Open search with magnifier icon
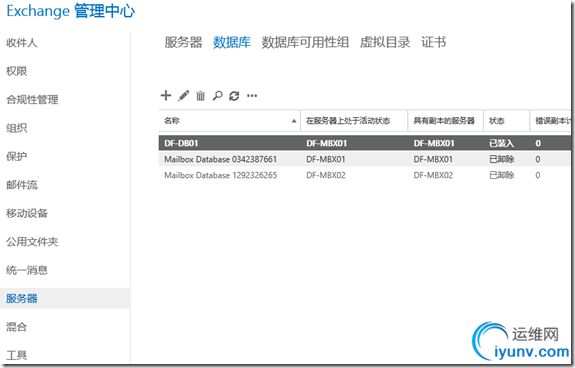The height and width of the screenshot is (368, 575). point(217,96)
